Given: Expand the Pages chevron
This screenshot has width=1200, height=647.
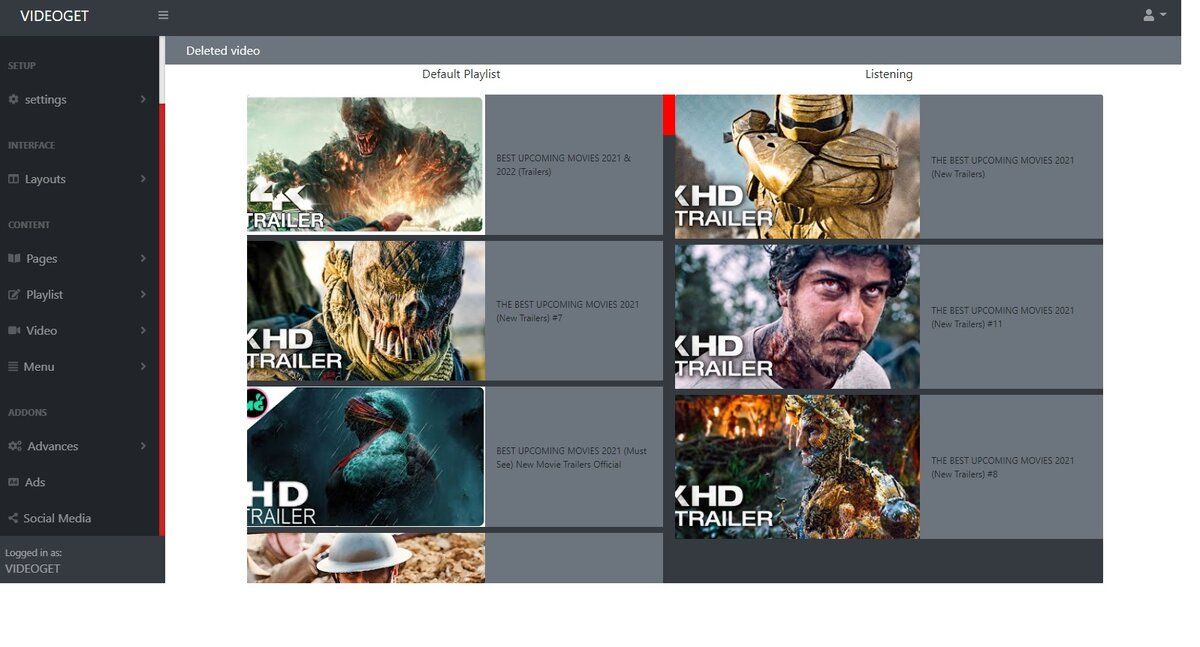Looking at the screenshot, I should (143, 258).
